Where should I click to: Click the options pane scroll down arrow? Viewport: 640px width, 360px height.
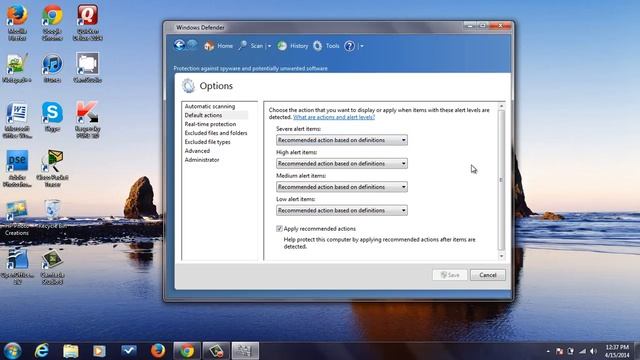[502, 256]
